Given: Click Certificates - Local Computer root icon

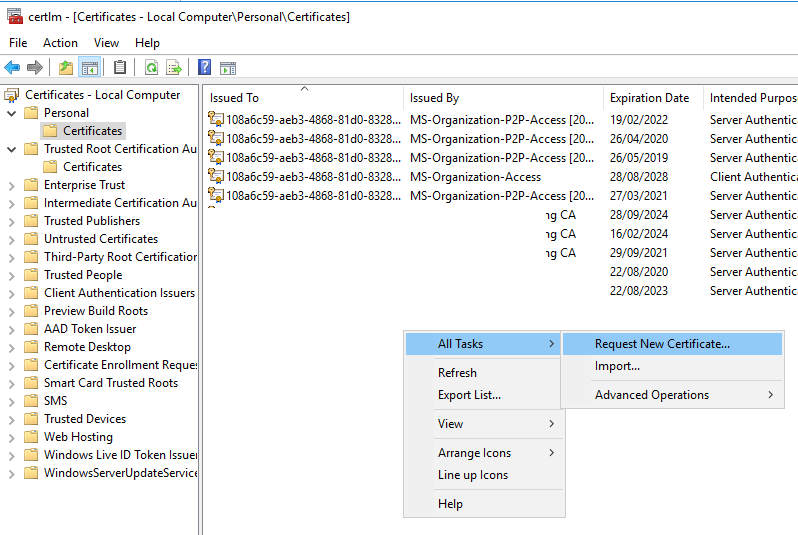Looking at the screenshot, I should (11, 95).
